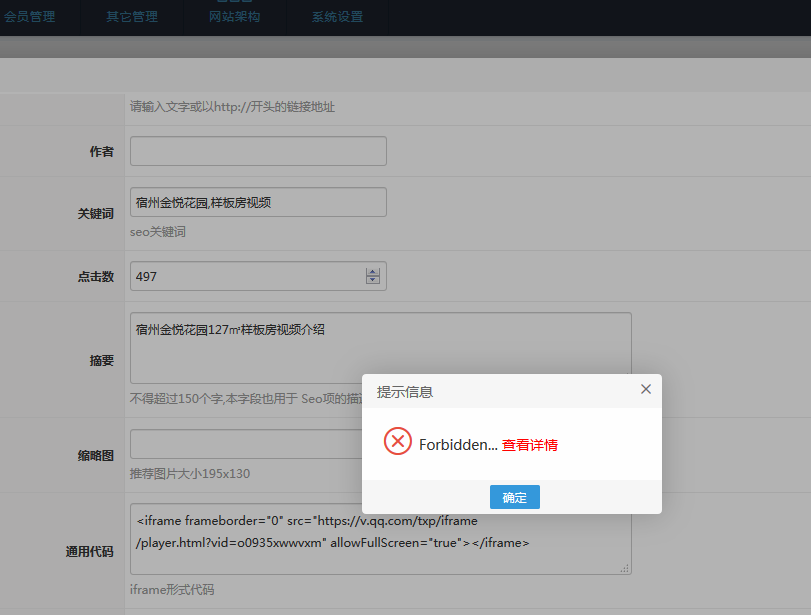This screenshot has width=811, height=615.
Task: Open the 查看详情 link next to Forbidden
Action: [x=528, y=443]
